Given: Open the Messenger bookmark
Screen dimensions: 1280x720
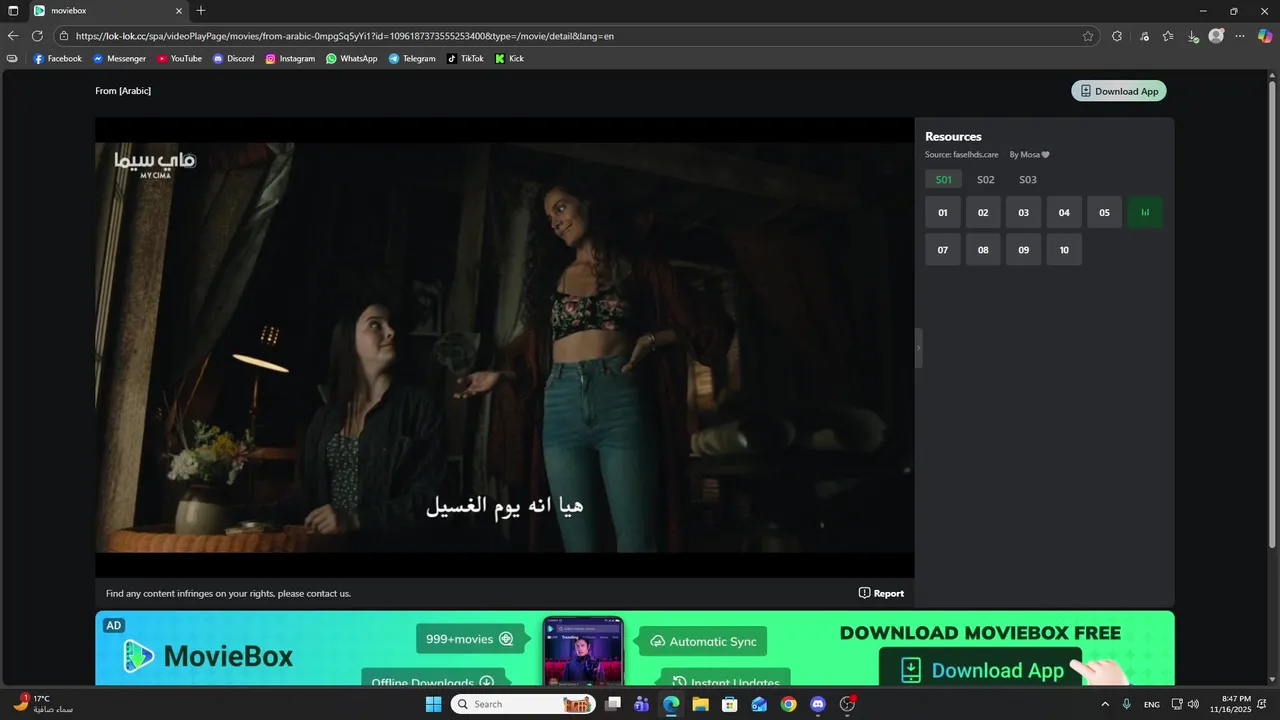Looking at the screenshot, I should [119, 59].
